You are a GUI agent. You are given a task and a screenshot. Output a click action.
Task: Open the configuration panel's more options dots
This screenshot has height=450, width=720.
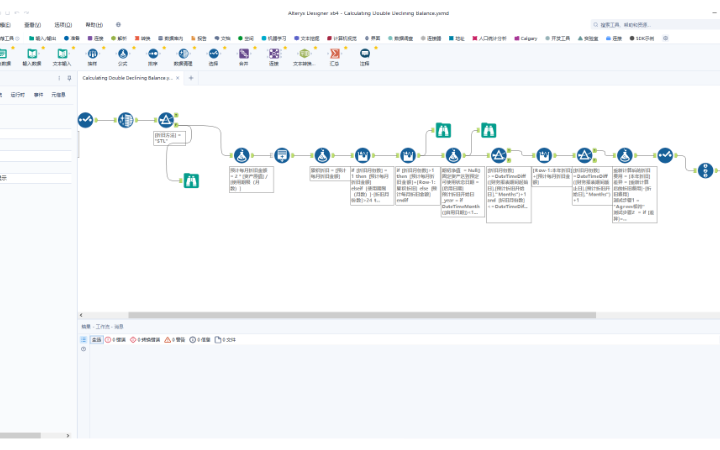(59, 78)
